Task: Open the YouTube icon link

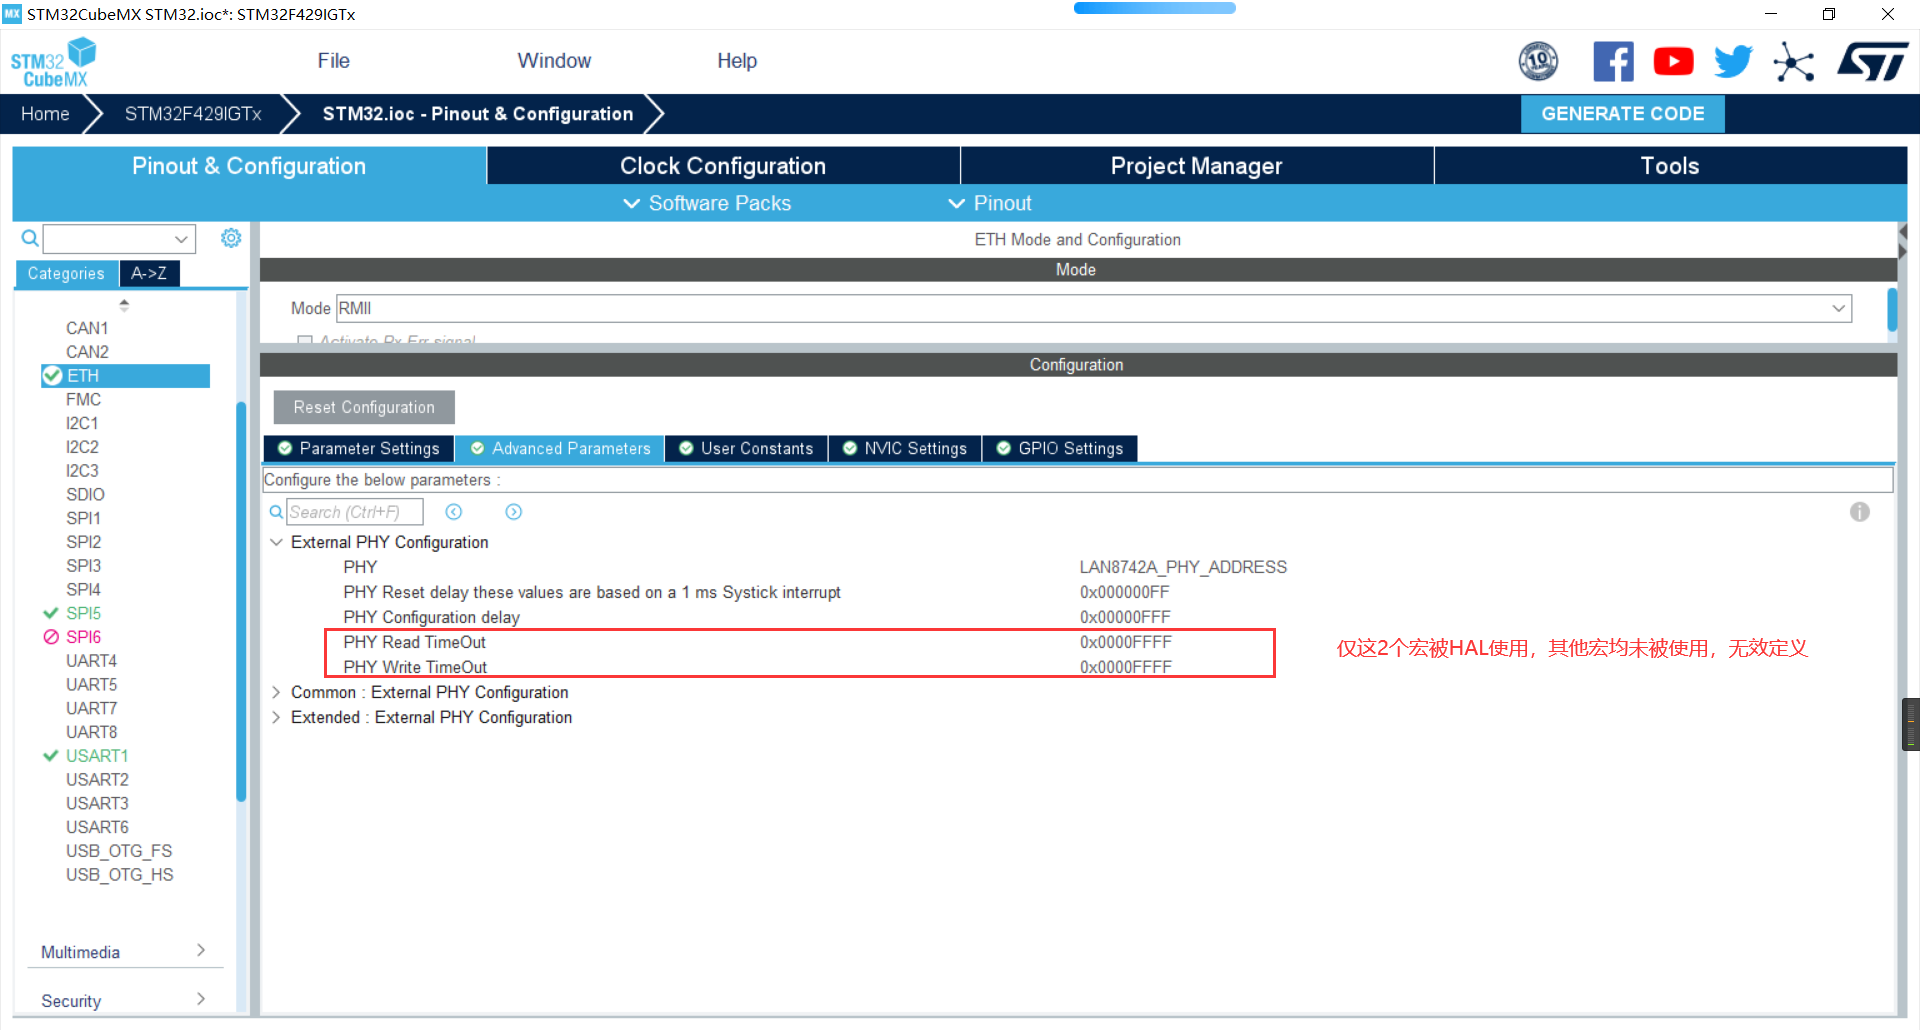Action: coord(1673,62)
